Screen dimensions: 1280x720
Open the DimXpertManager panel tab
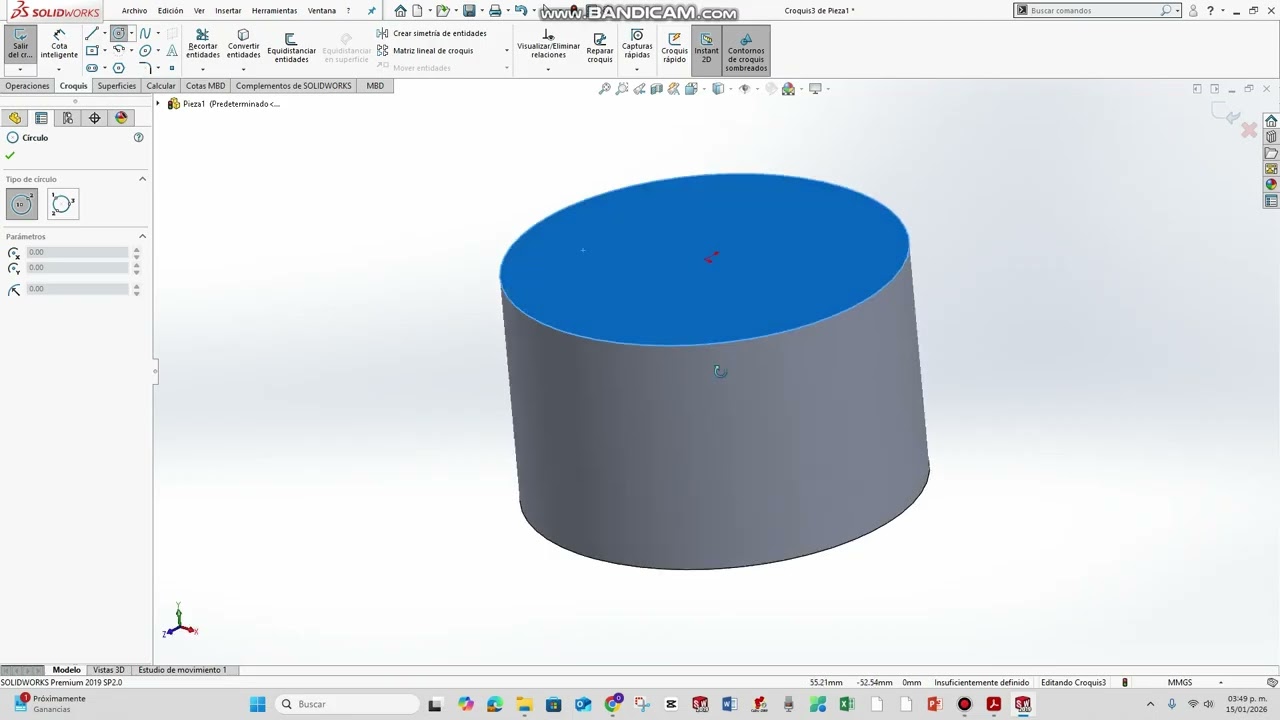[94, 118]
